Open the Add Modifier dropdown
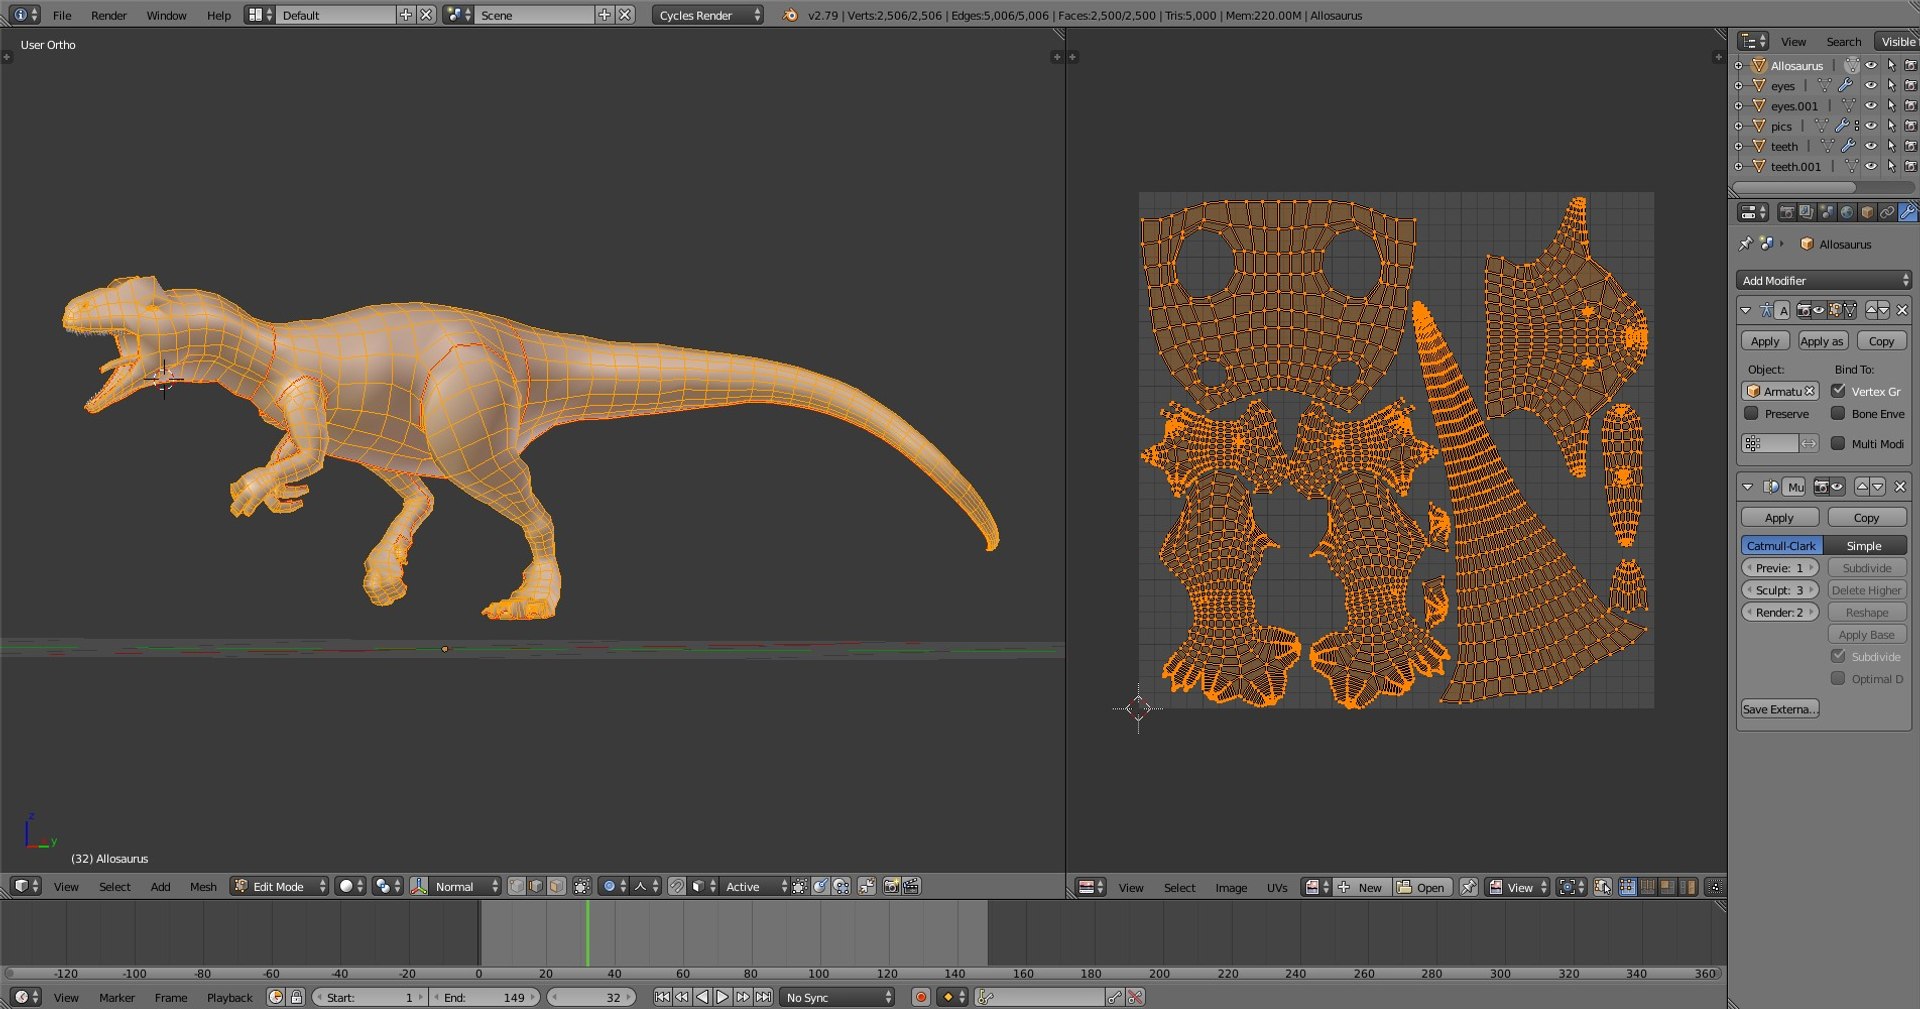This screenshot has height=1009, width=1920. click(x=1824, y=280)
